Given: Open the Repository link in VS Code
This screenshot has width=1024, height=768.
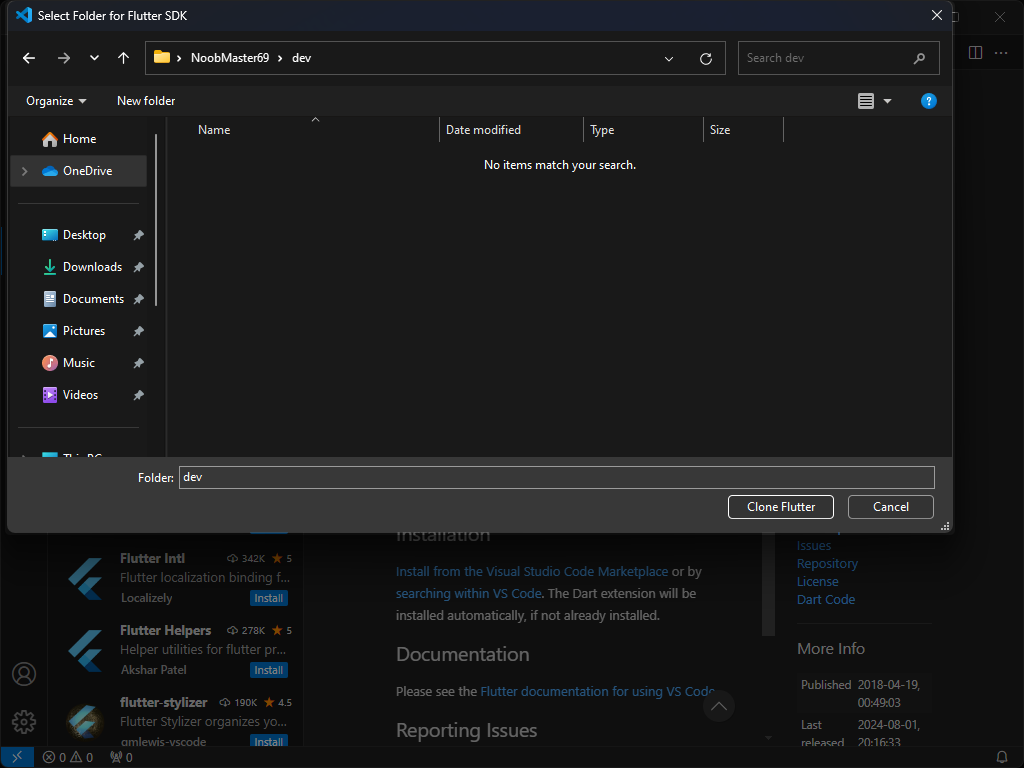Looking at the screenshot, I should (x=827, y=564).
